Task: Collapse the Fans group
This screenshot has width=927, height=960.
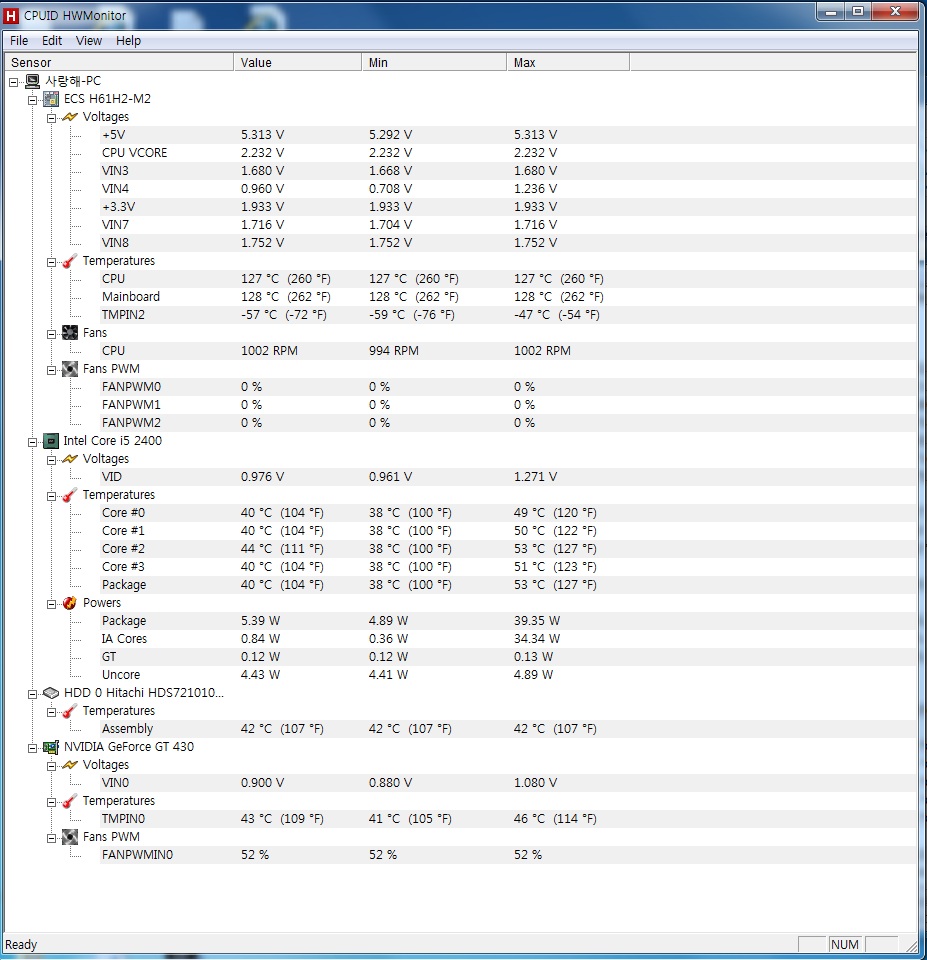Action: (x=51, y=334)
